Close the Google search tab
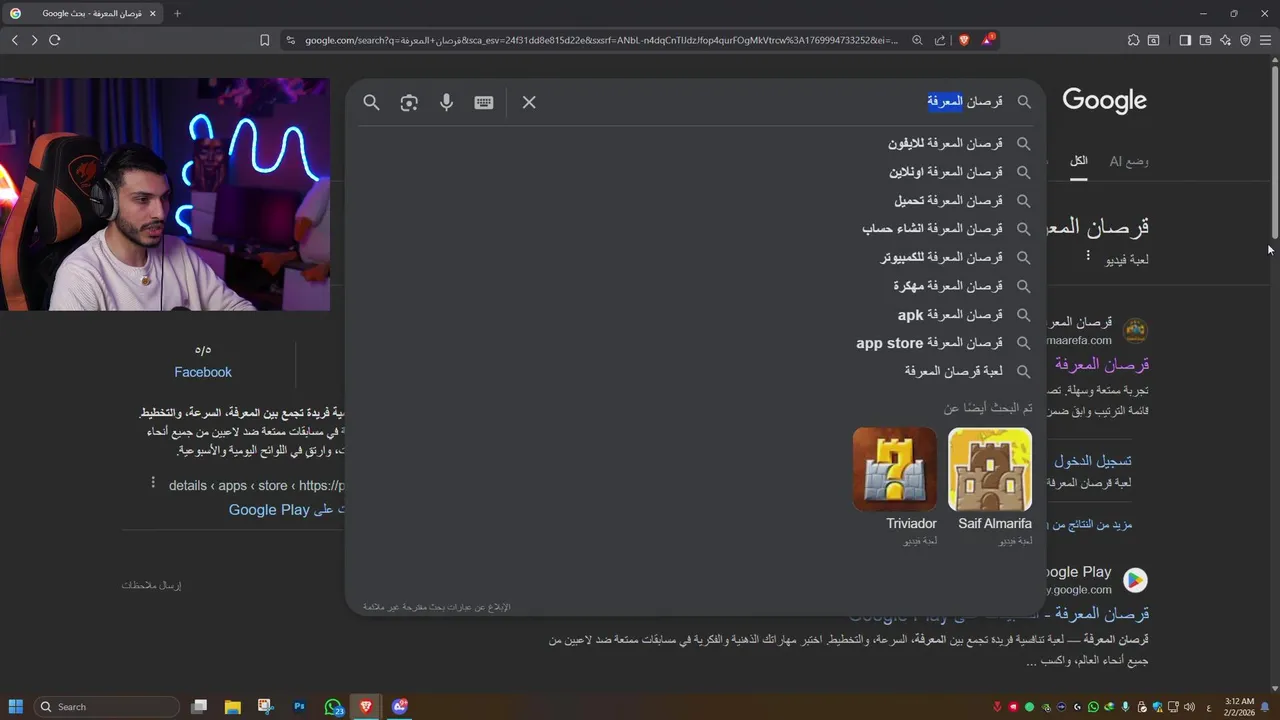This screenshot has height=720, width=1280. coord(153,14)
